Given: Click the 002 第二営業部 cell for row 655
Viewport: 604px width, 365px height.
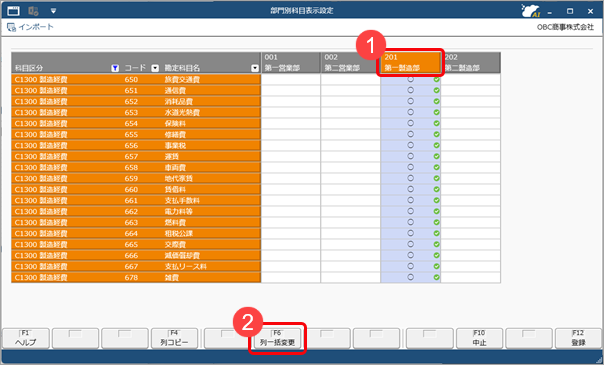Looking at the screenshot, I should 351,134.
